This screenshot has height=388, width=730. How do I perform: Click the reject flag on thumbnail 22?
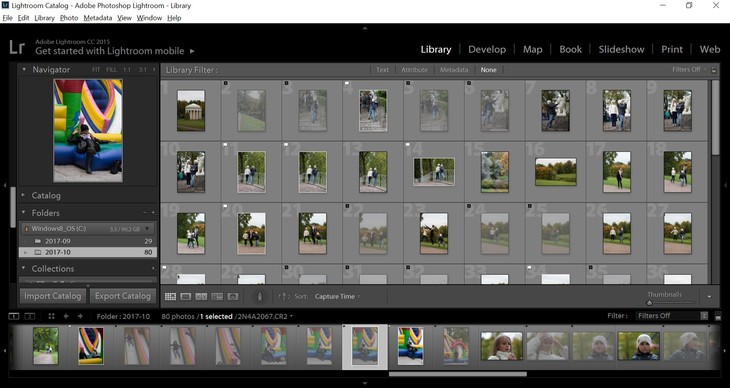point(347,206)
